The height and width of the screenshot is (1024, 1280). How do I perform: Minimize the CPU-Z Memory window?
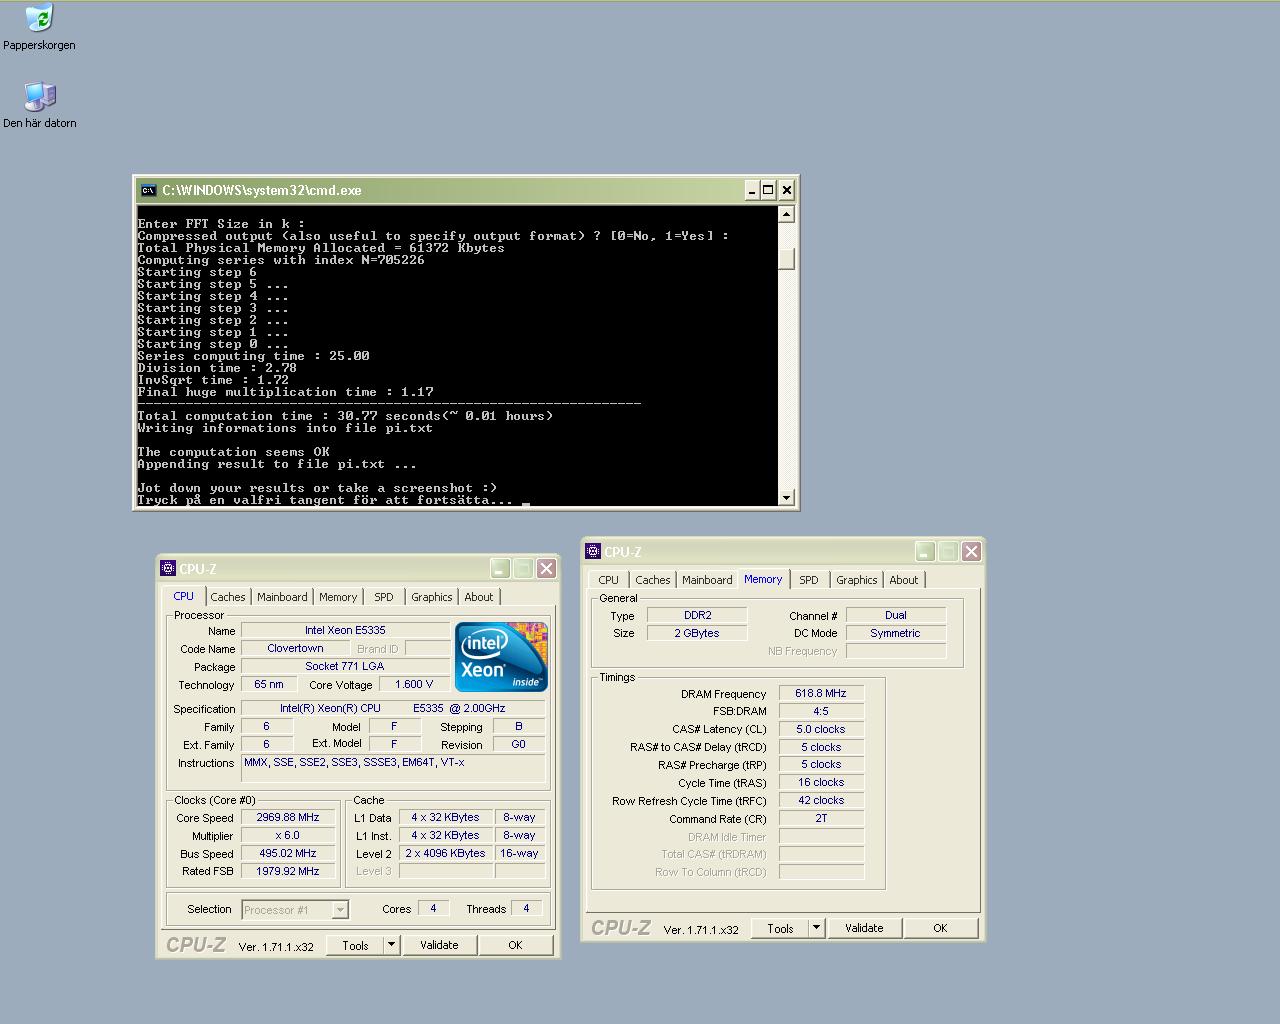[x=925, y=551]
